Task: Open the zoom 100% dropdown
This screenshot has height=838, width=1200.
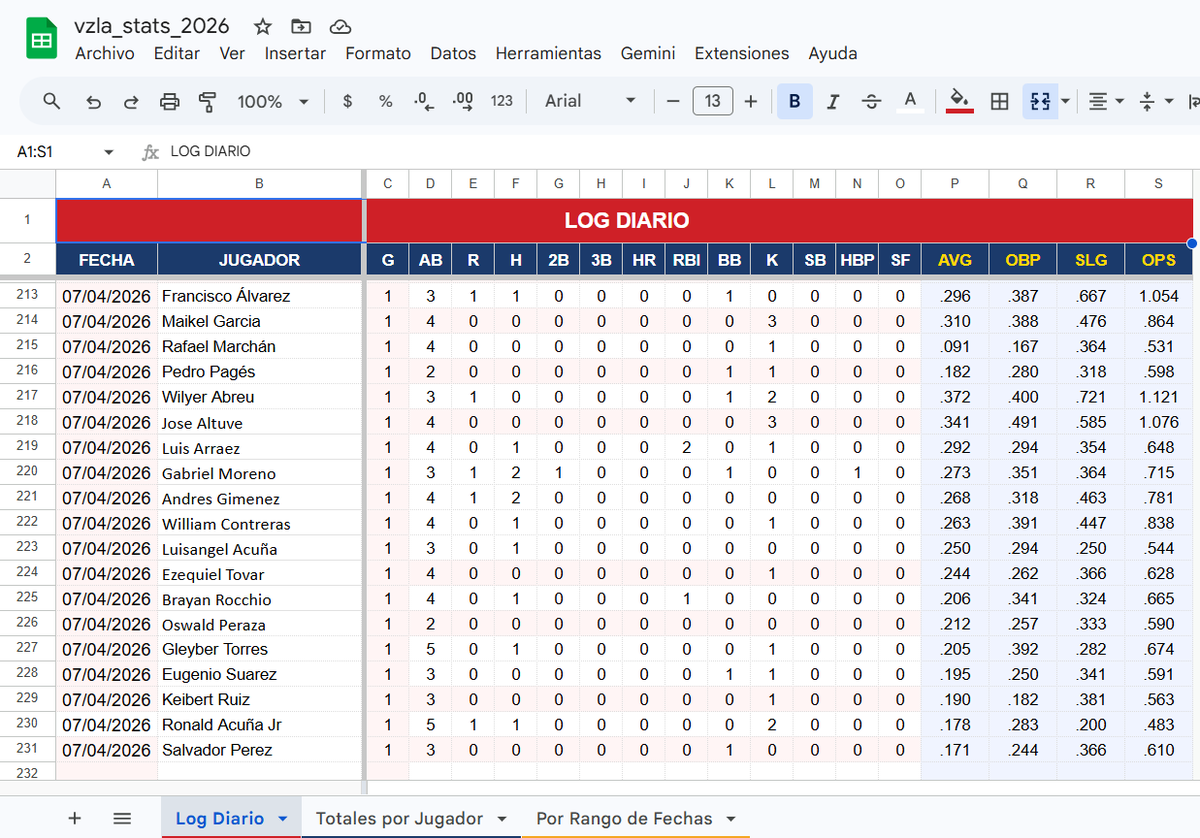Action: [273, 101]
